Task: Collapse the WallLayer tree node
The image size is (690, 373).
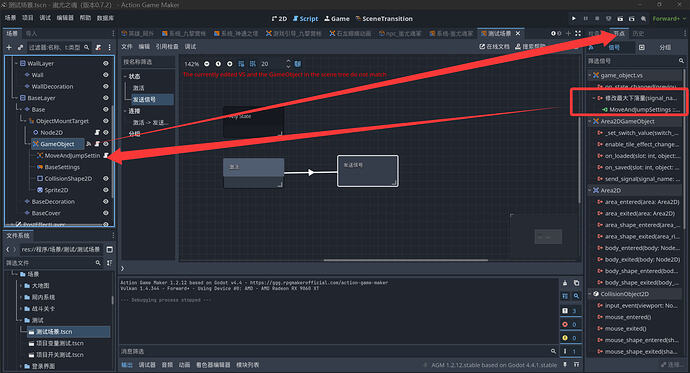Action: point(16,63)
